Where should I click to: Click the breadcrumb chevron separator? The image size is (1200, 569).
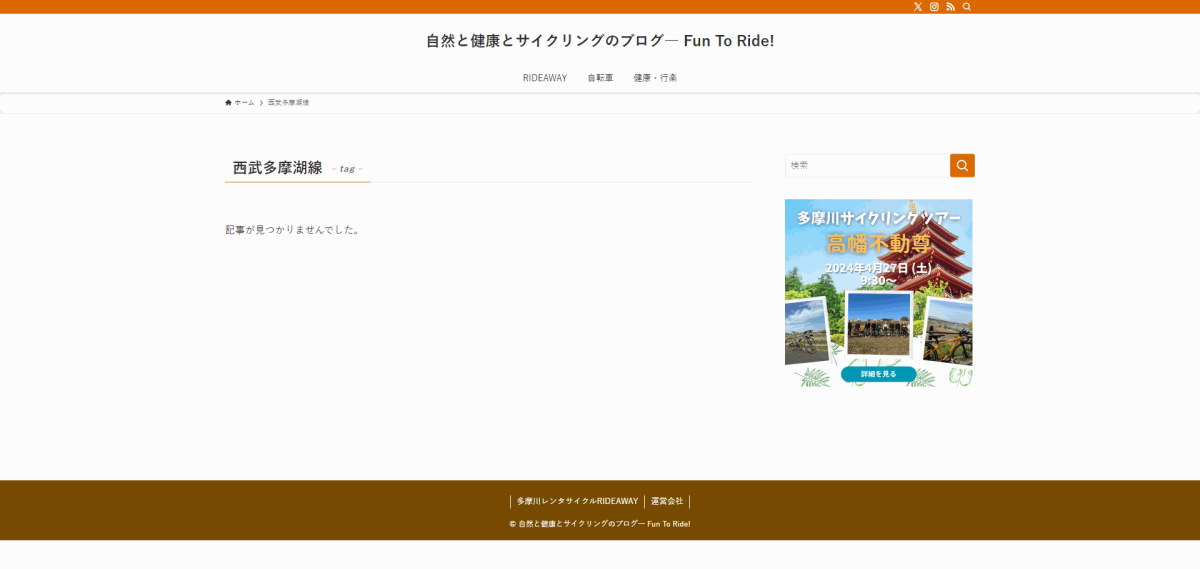(261, 103)
